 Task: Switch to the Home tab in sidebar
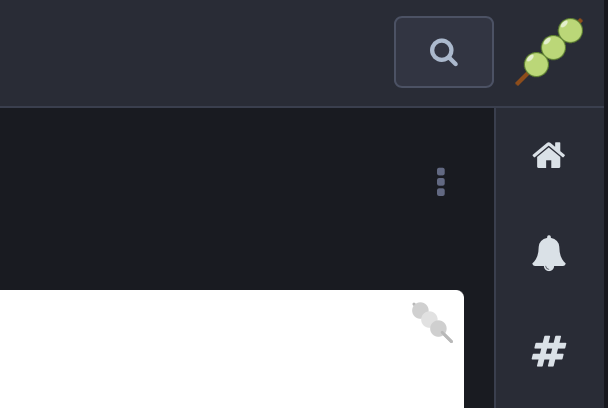(x=548, y=155)
